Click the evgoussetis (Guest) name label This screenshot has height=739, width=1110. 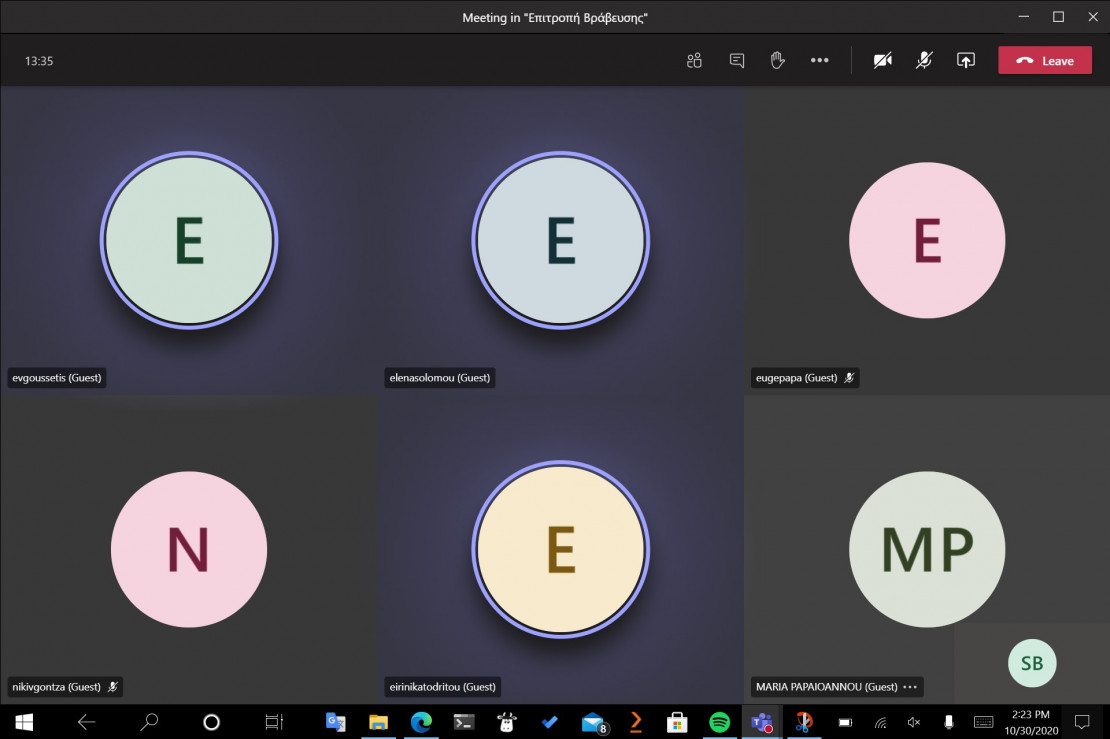(57, 378)
